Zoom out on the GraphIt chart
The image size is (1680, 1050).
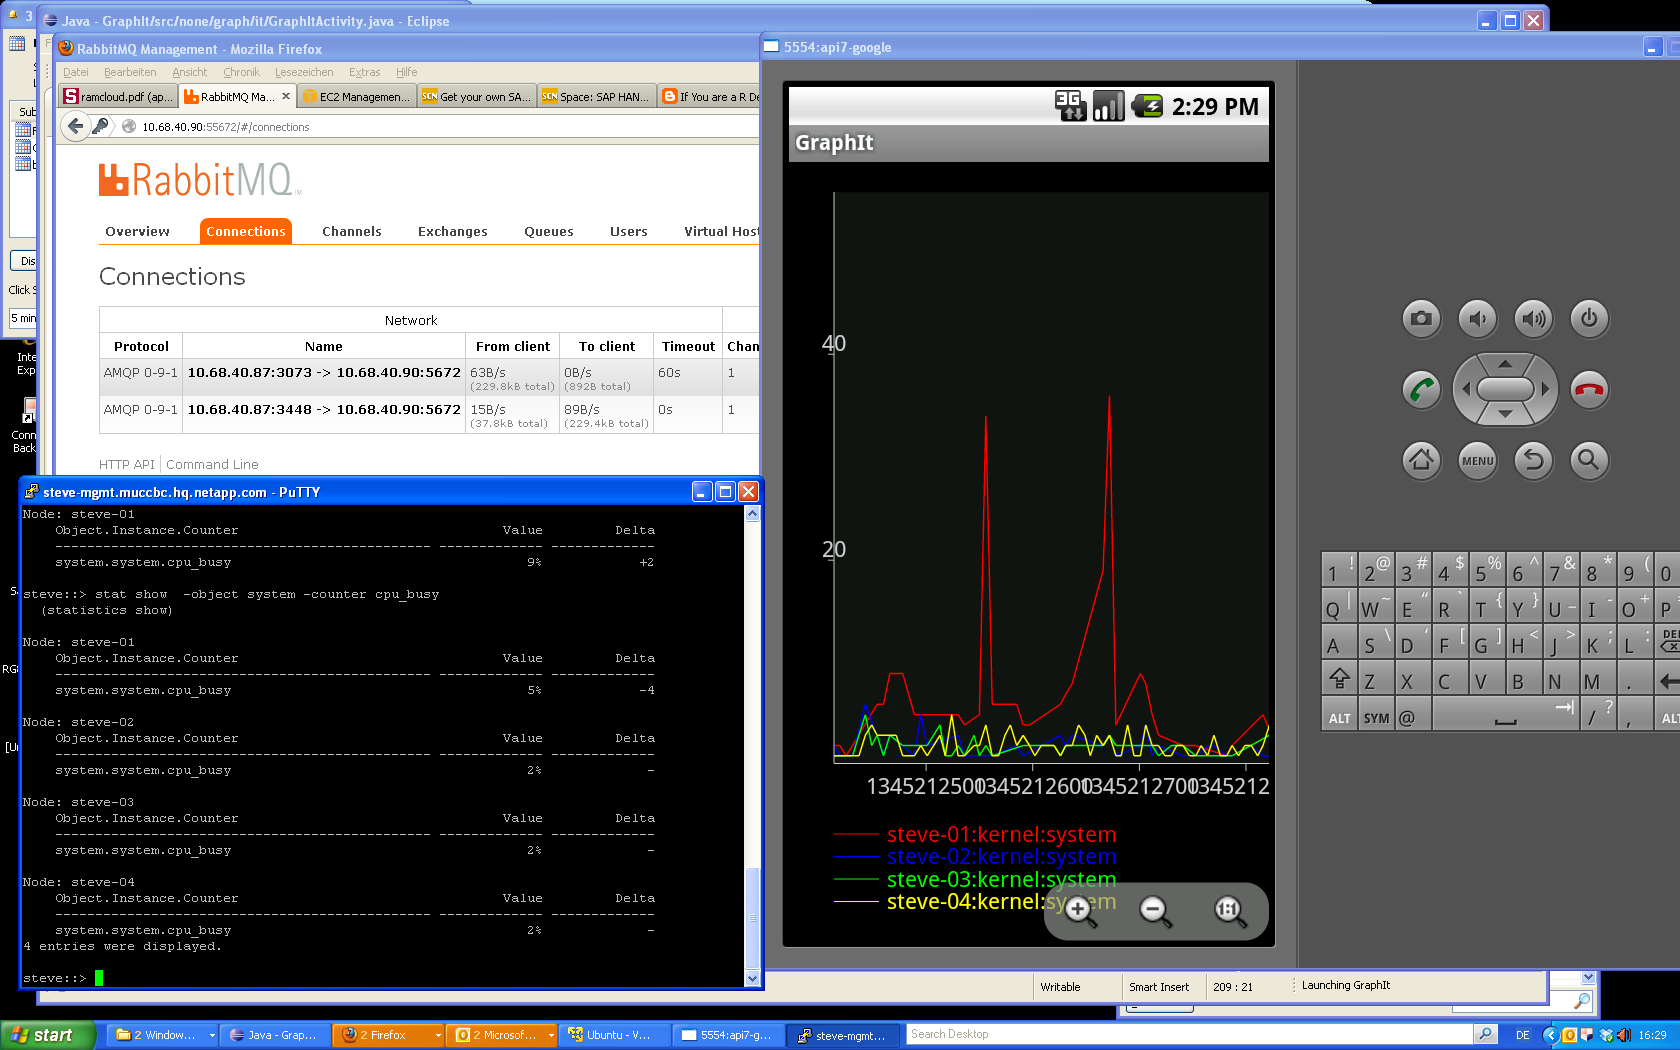tap(1154, 911)
